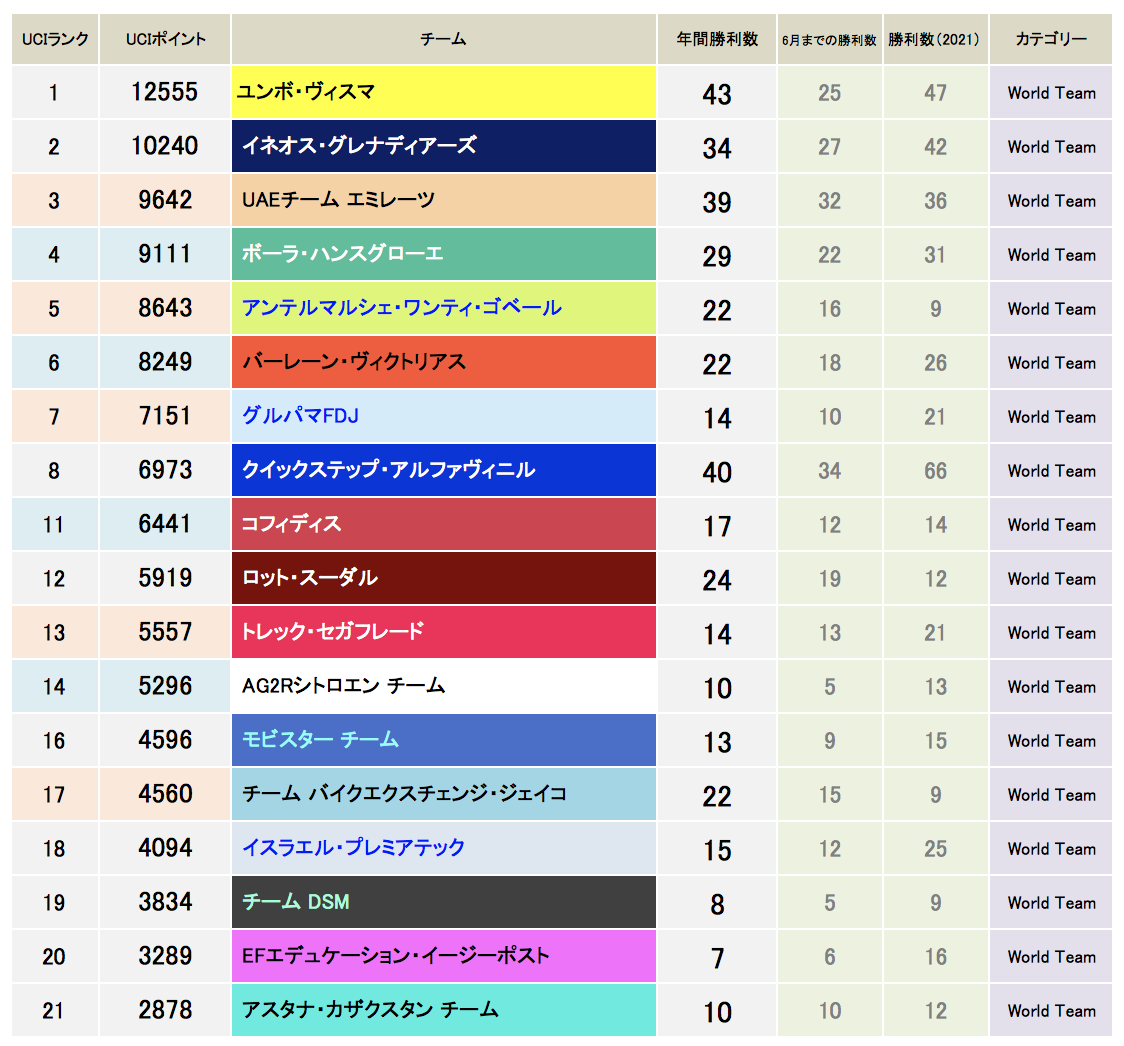
Task: Select the トレック・セガフレード team cell
Action: pos(444,632)
